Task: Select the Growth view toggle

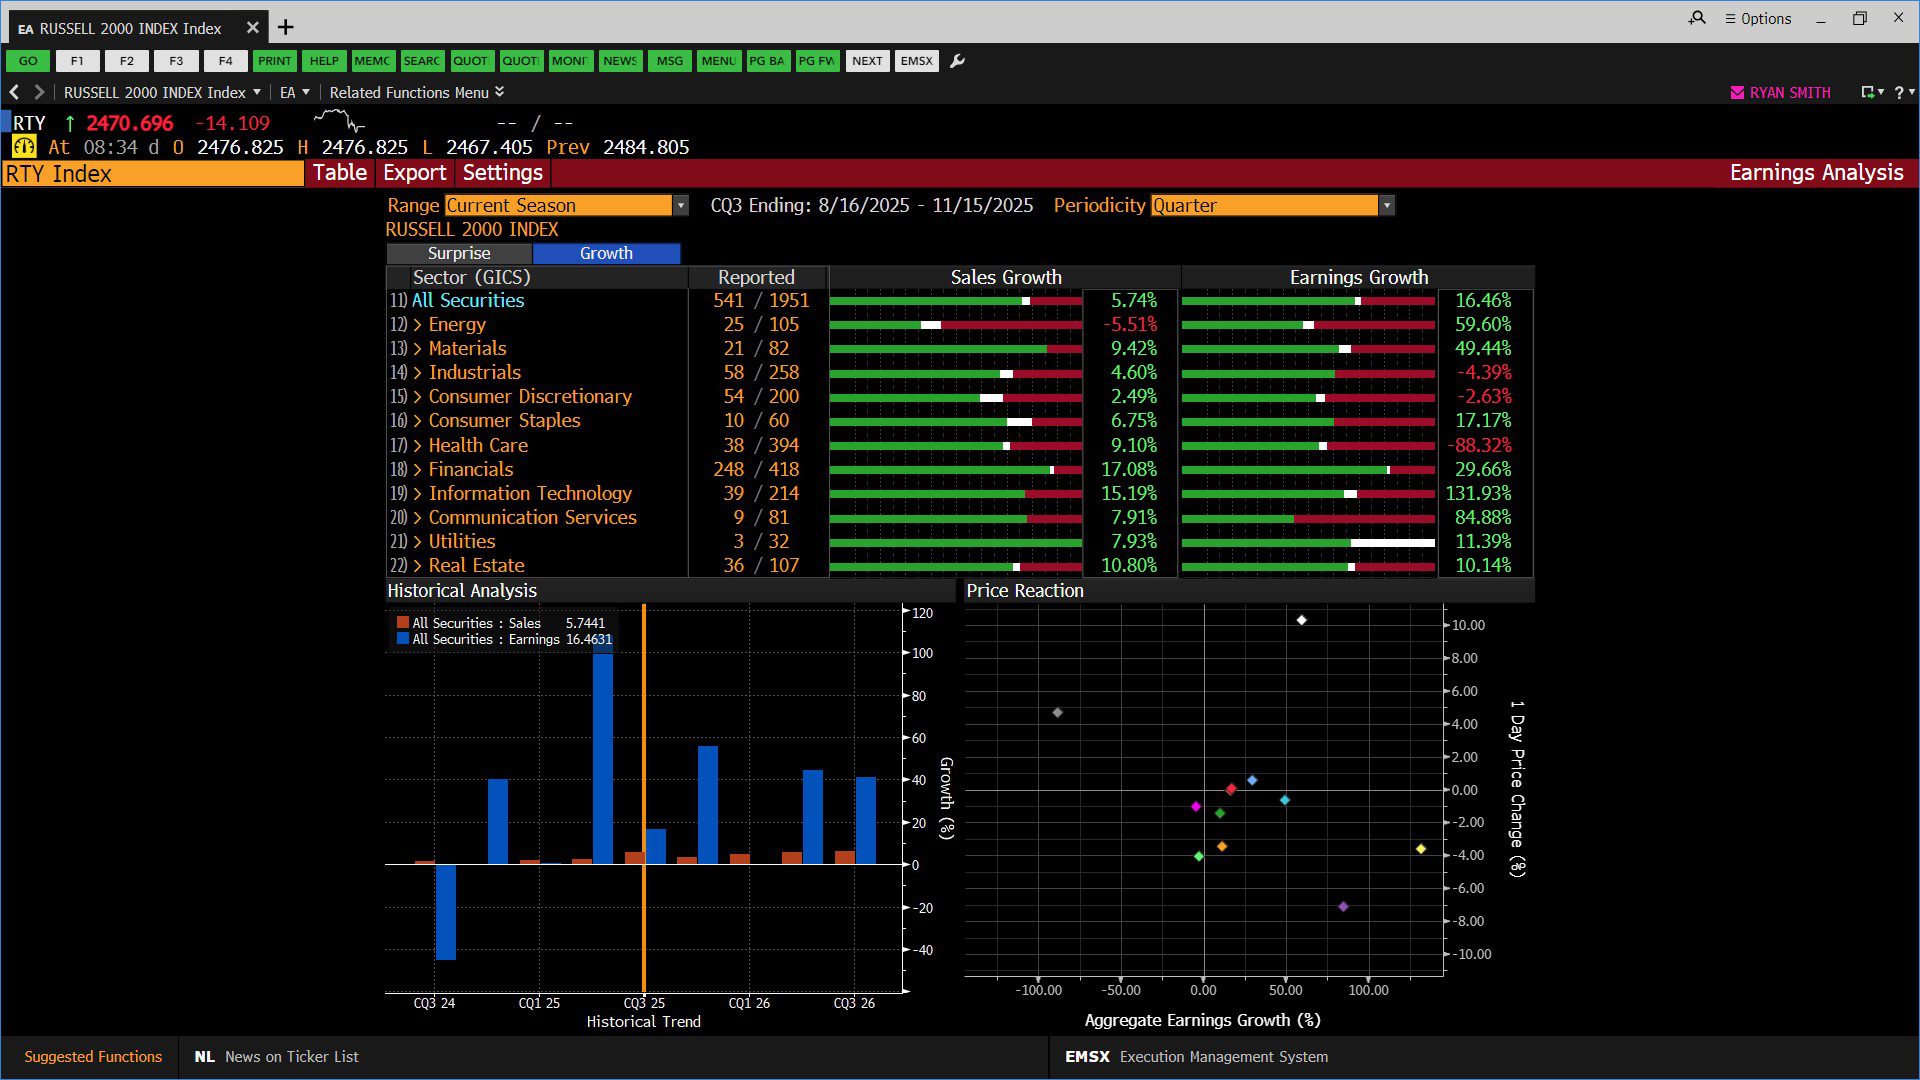Action: [606, 253]
